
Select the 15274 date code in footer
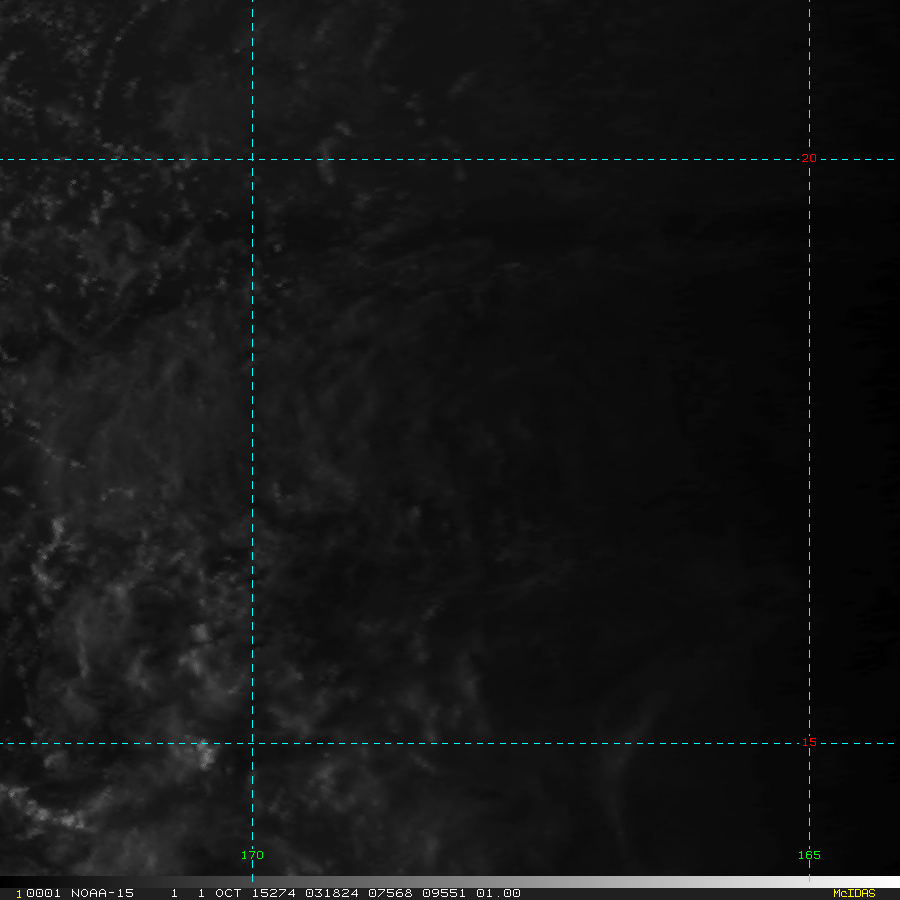tap(269, 893)
